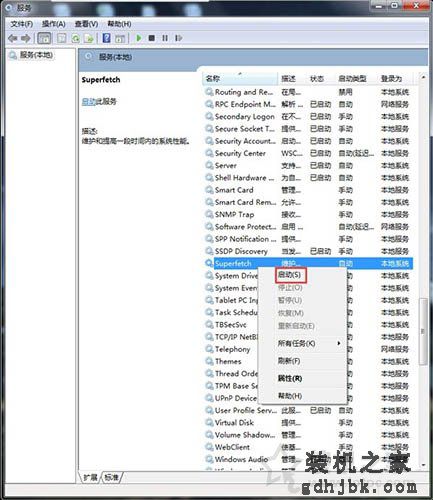Screen dimensions: 433x500
Task: Sort by the 登录为 column header
Action: [395, 79]
